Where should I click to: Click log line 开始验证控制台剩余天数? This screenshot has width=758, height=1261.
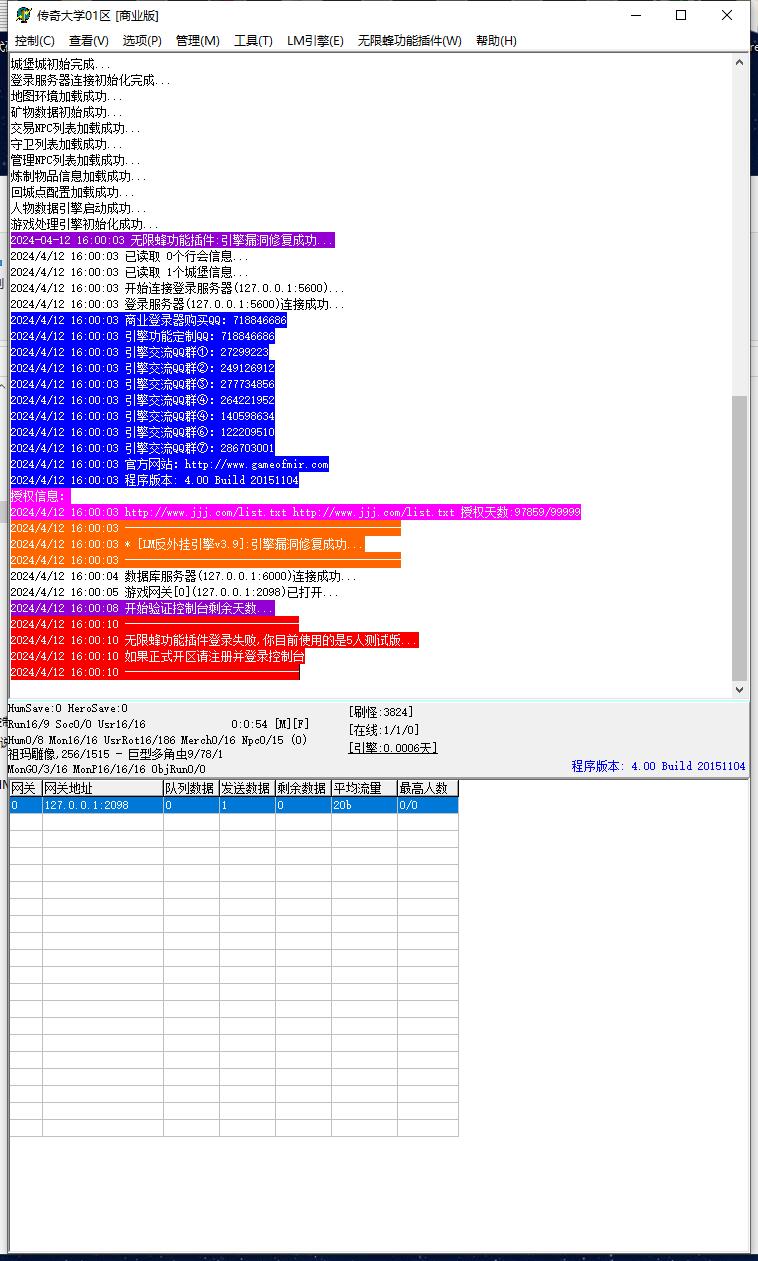[x=141, y=608]
